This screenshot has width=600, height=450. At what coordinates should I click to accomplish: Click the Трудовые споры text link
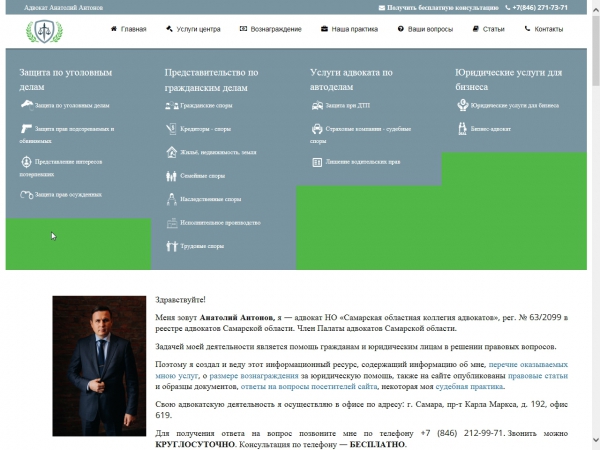202,246
